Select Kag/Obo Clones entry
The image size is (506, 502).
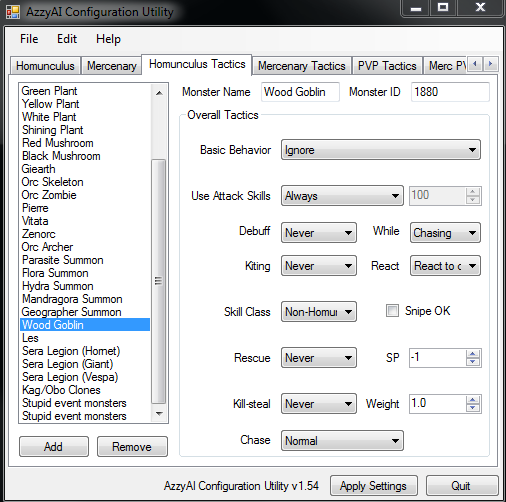tap(85, 390)
